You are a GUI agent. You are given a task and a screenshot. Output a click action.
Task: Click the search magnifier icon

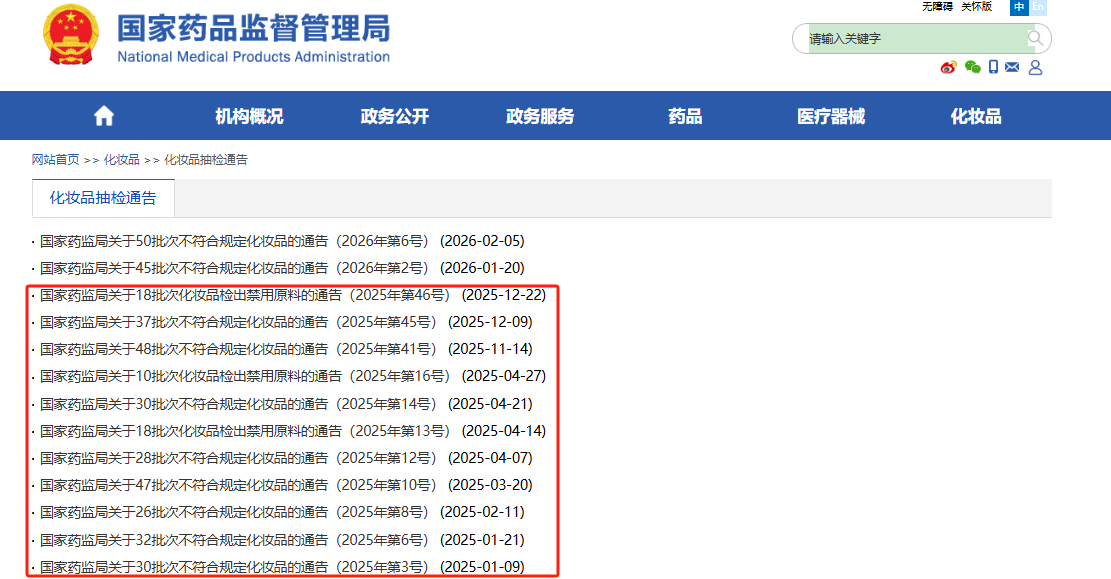click(x=1034, y=37)
